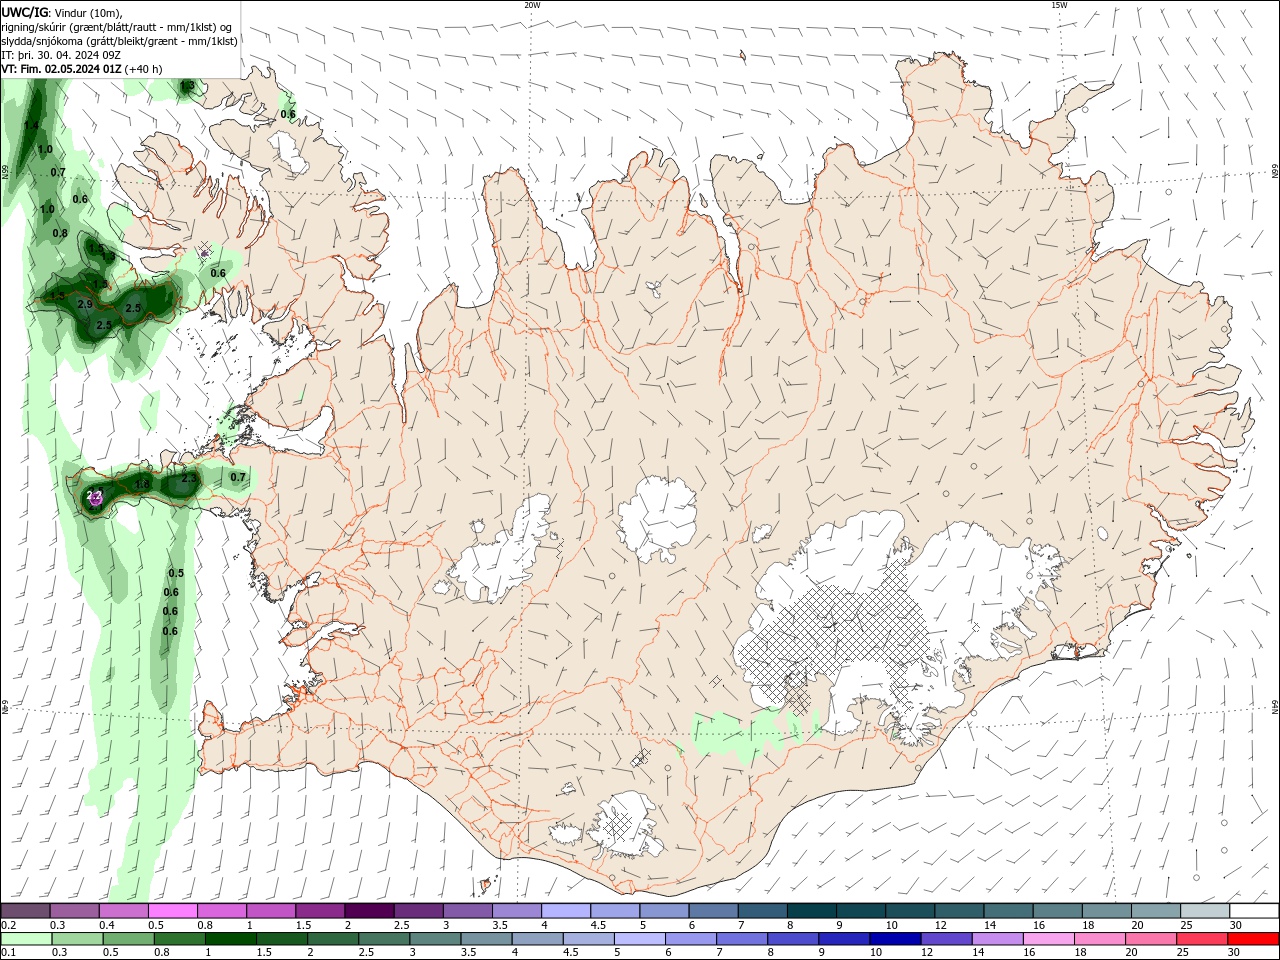The height and width of the screenshot is (960, 1280).
Task: Click the 'VT: Fim. 02.05.2024 01Z (+40 h)' line
Action: [x=82, y=69]
